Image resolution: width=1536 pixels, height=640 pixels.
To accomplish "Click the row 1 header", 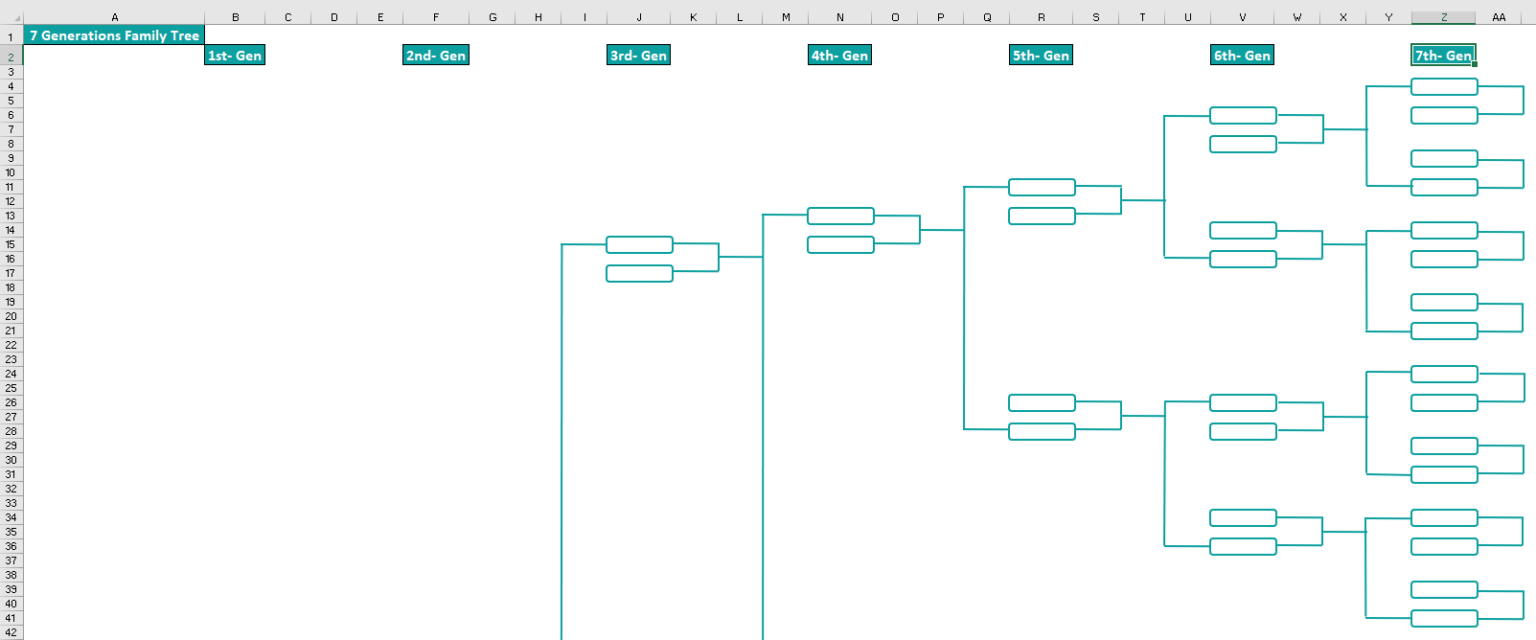I will click(10, 36).
